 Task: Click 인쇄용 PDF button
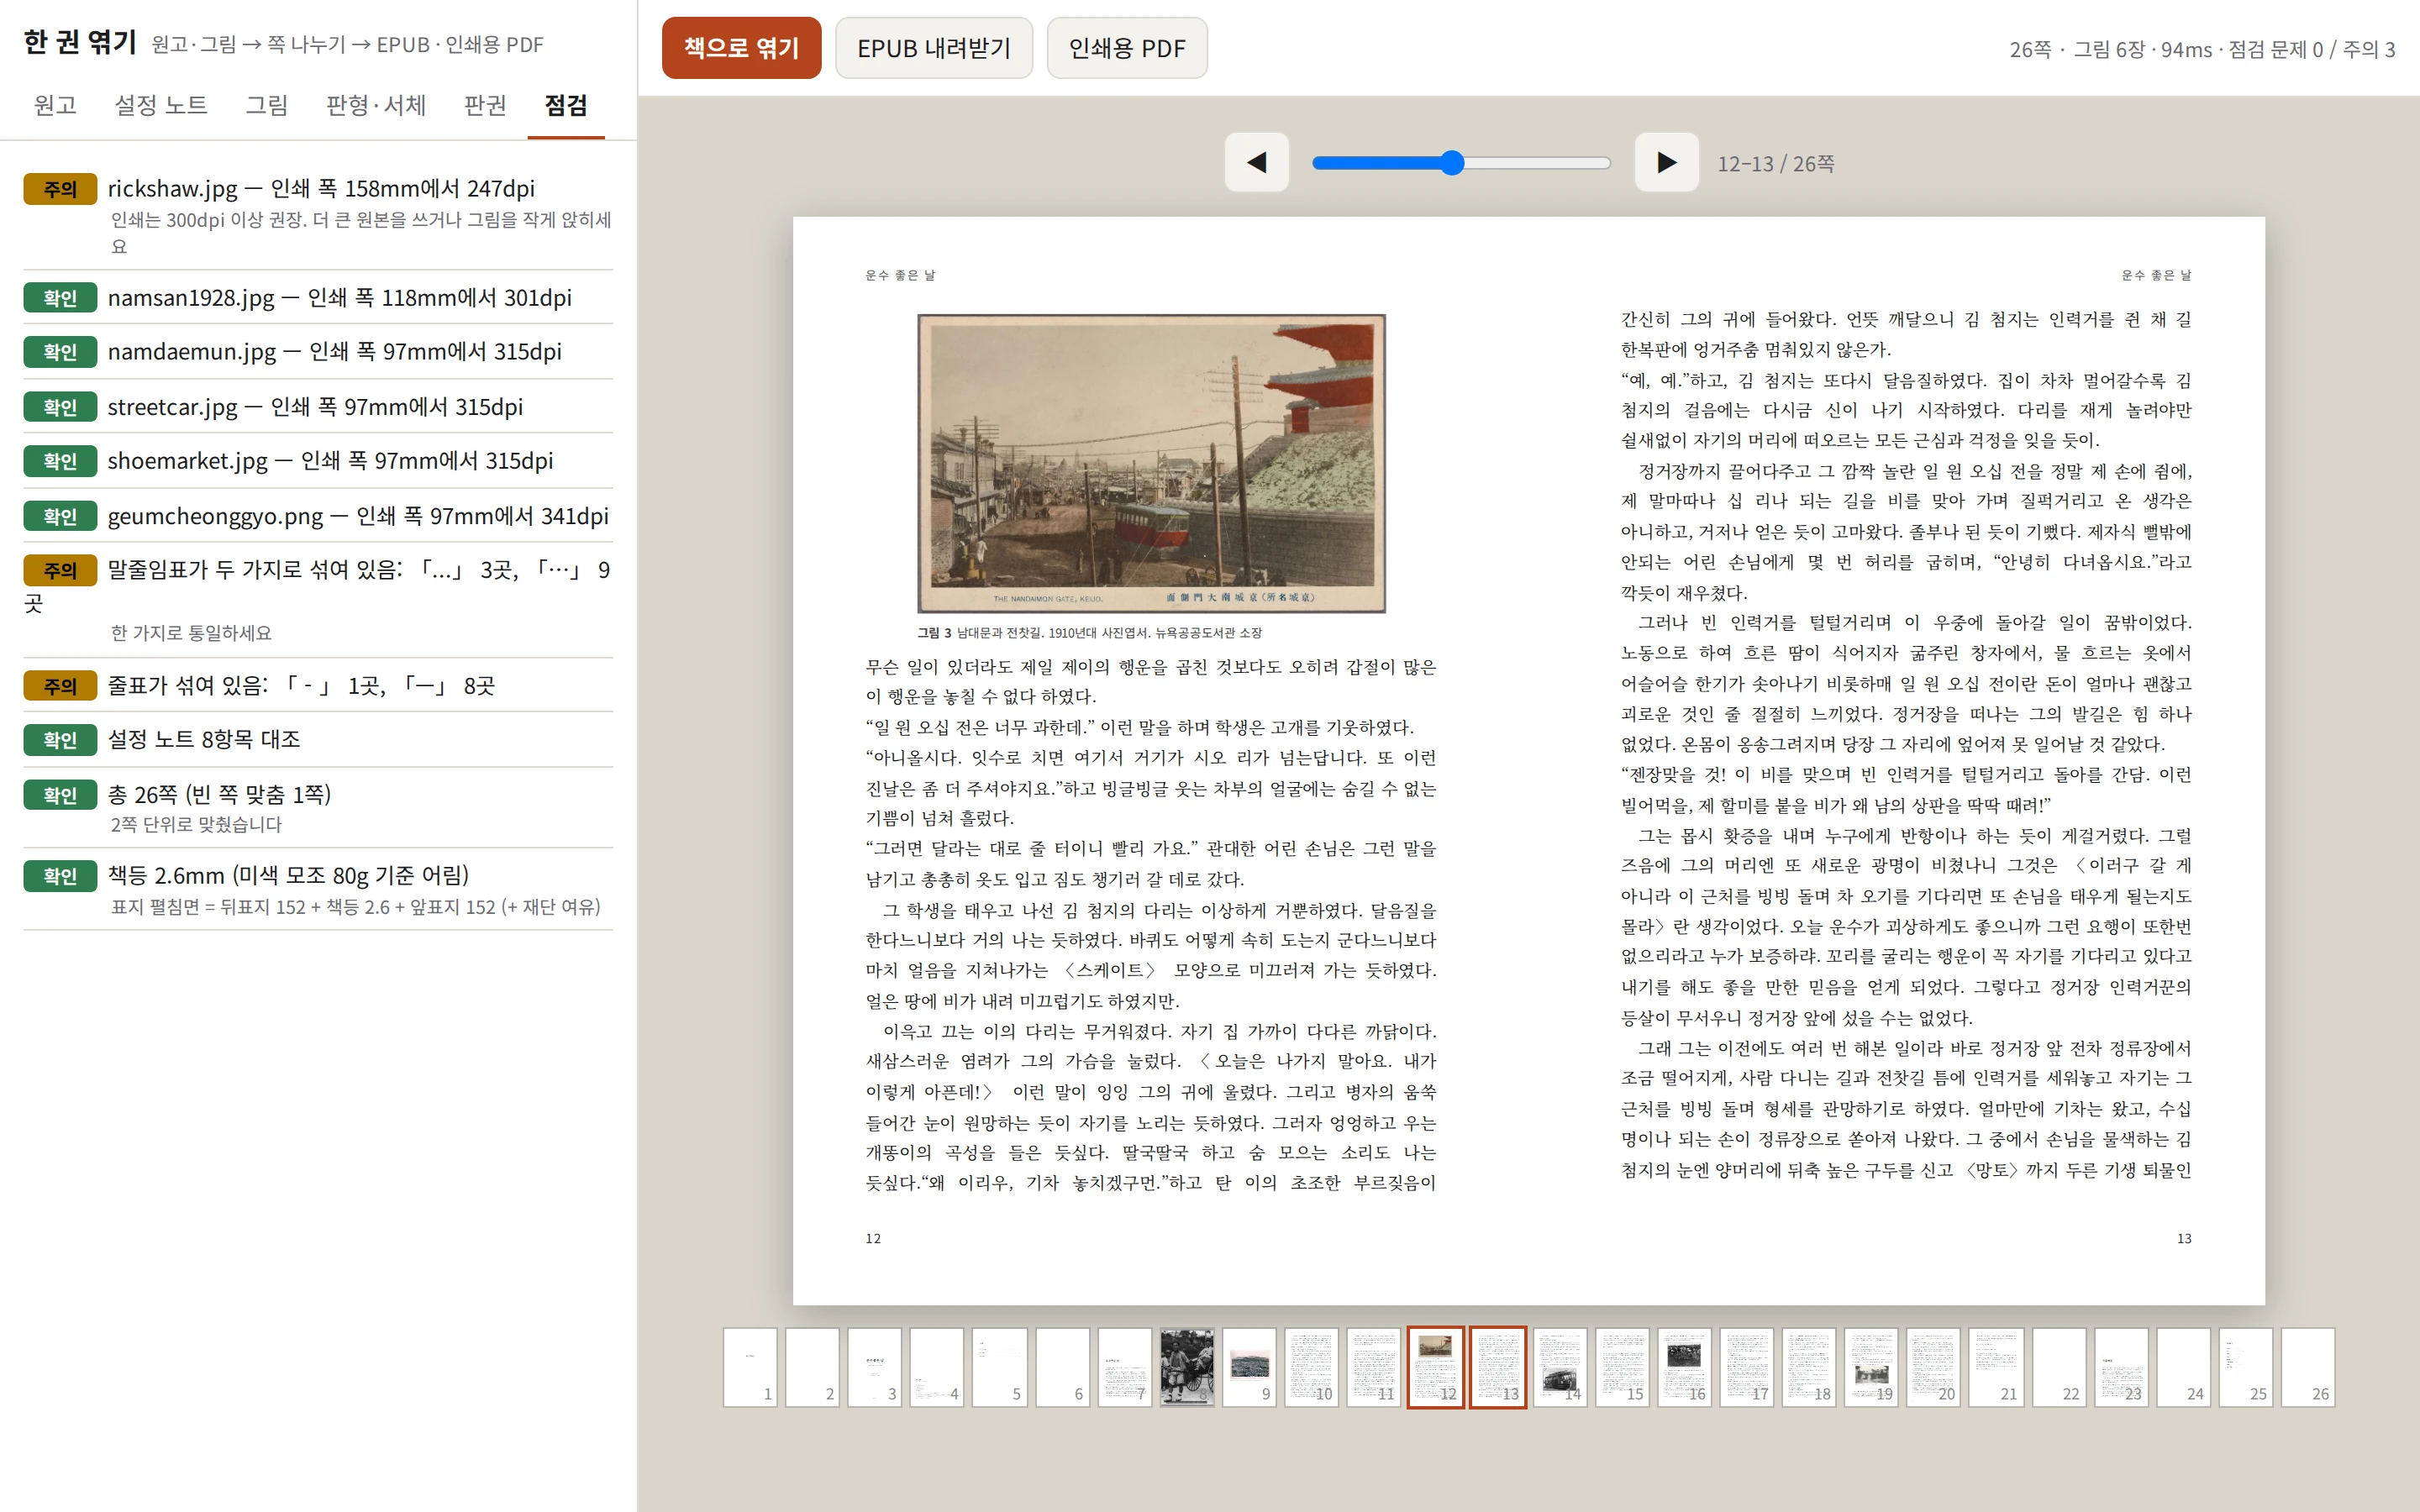pos(1127,48)
